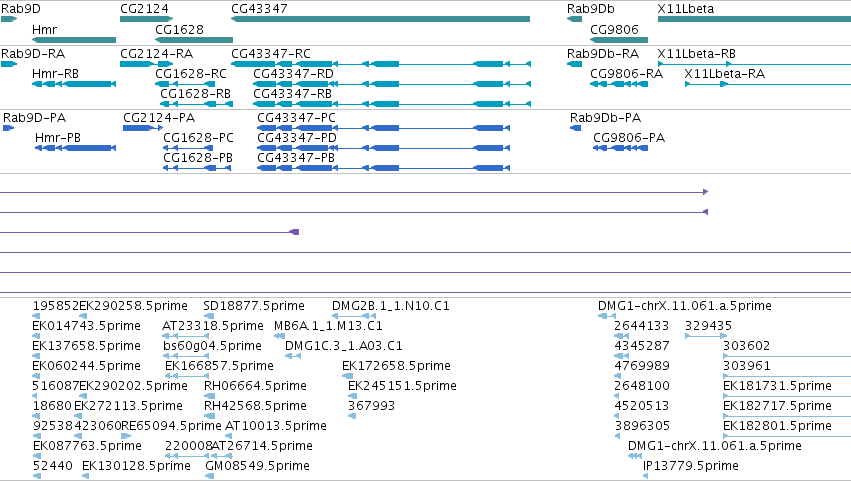
Task: Open the CG43347-RC transcript label
Action: pos(271,54)
